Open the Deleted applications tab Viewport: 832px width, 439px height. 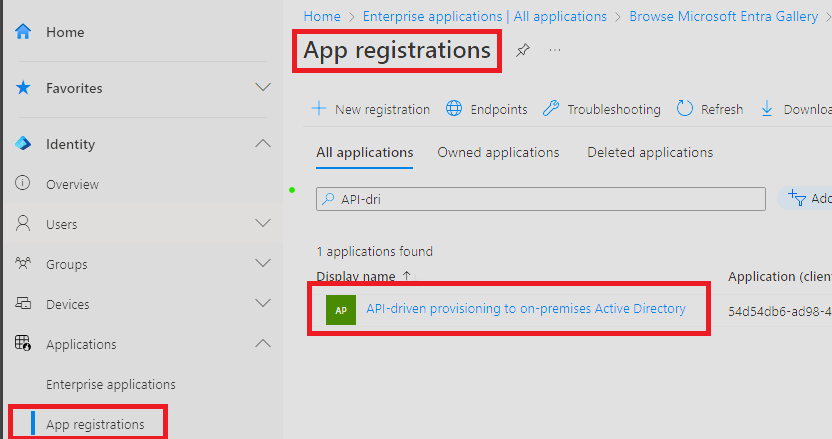point(650,153)
